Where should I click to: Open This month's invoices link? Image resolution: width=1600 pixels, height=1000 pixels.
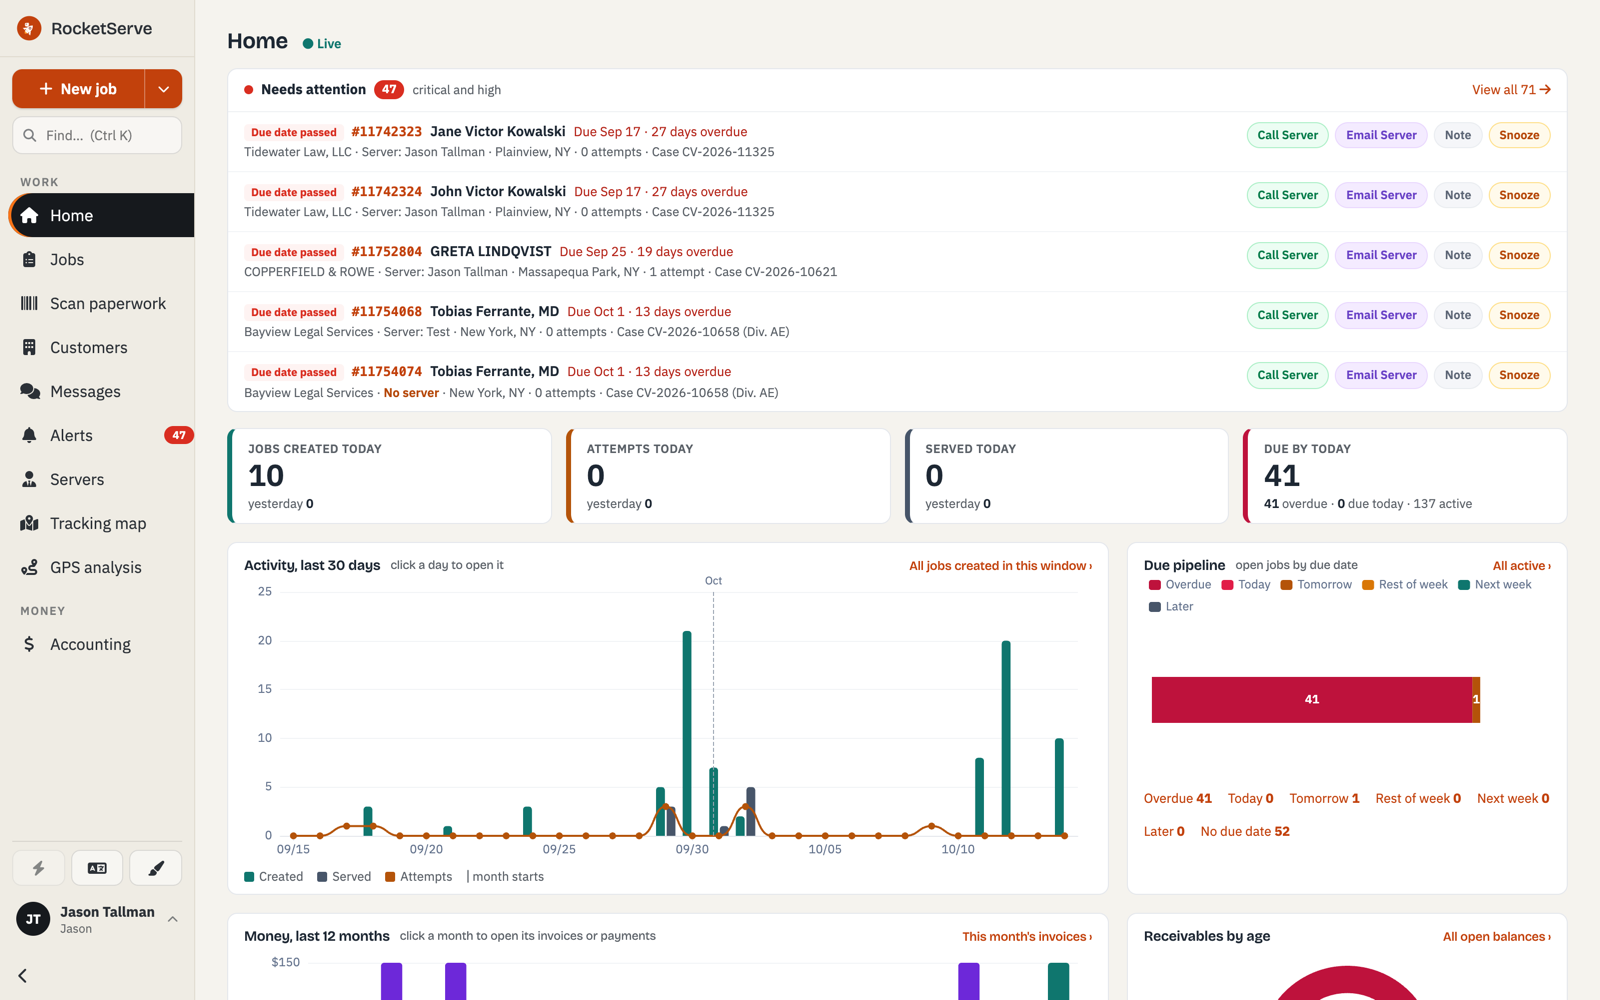[x=1027, y=937]
